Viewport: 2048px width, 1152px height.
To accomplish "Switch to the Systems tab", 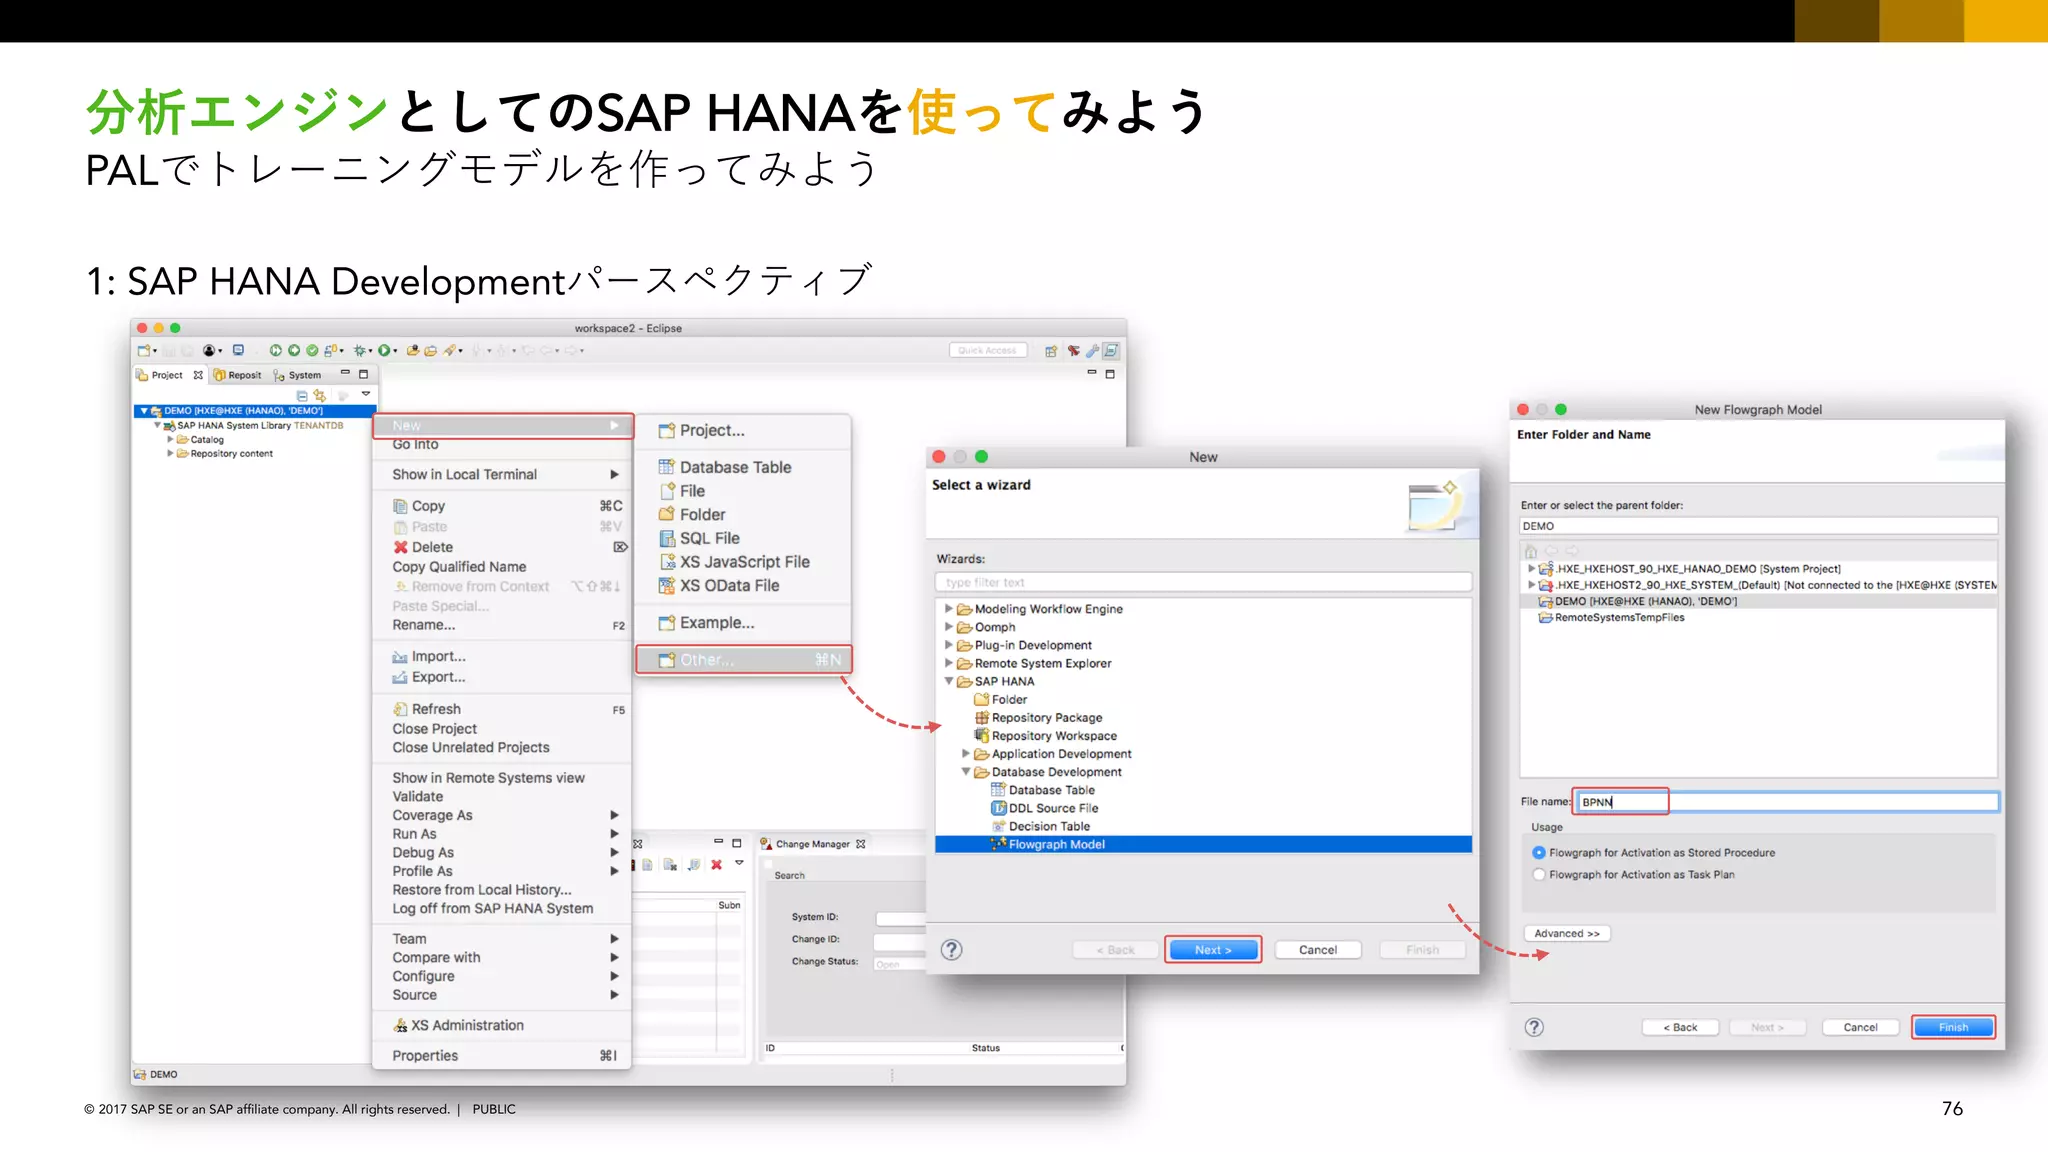I will tap(298, 375).
